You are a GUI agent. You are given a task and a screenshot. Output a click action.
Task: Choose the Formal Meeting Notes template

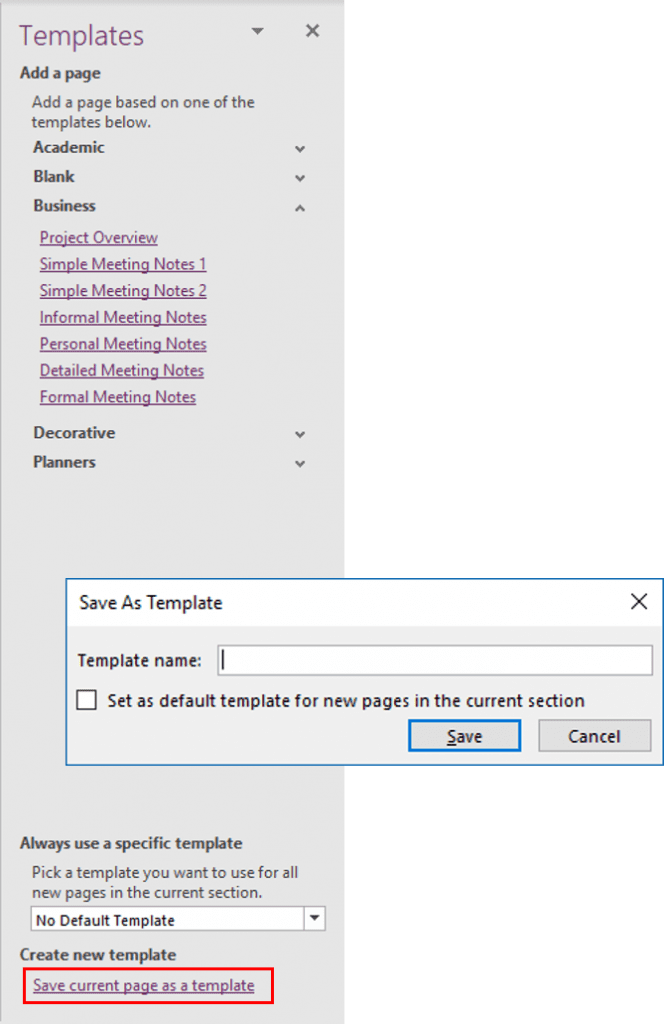point(117,397)
